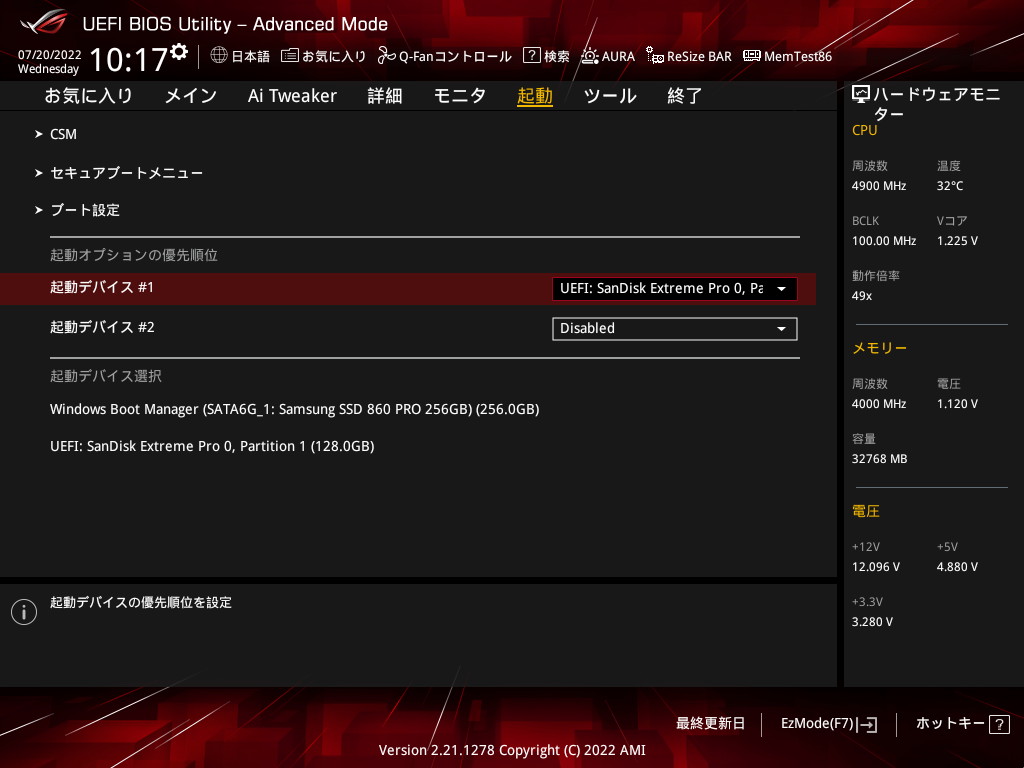This screenshot has height=768, width=1024.
Task: Select 起動デバイス #1 row label
Action: click(102, 287)
